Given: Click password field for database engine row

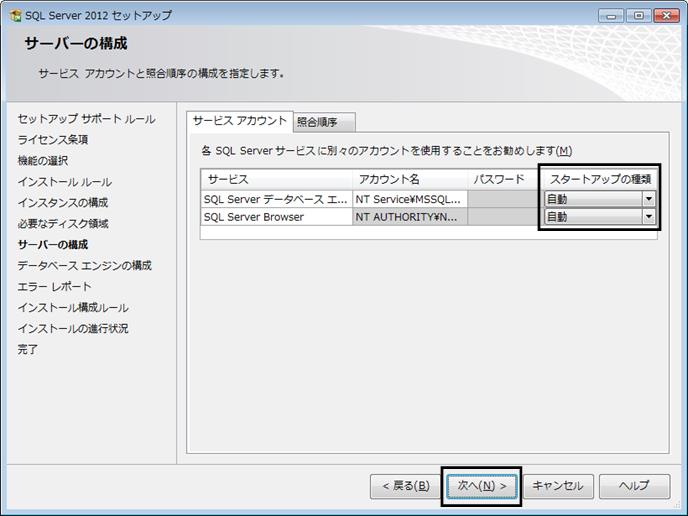Looking at the screenshot, I should point(503,199).
